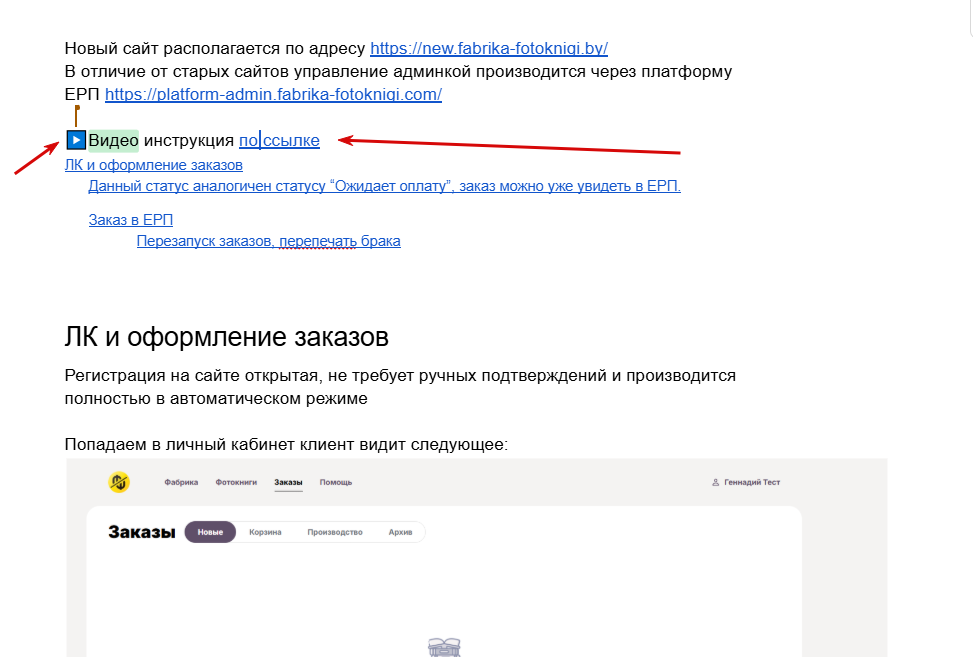Image resolution: width=973 pixels, height=657 pixels.
Task: Click the yellow logo in embedded screenshot
Action: pos(119,481)
